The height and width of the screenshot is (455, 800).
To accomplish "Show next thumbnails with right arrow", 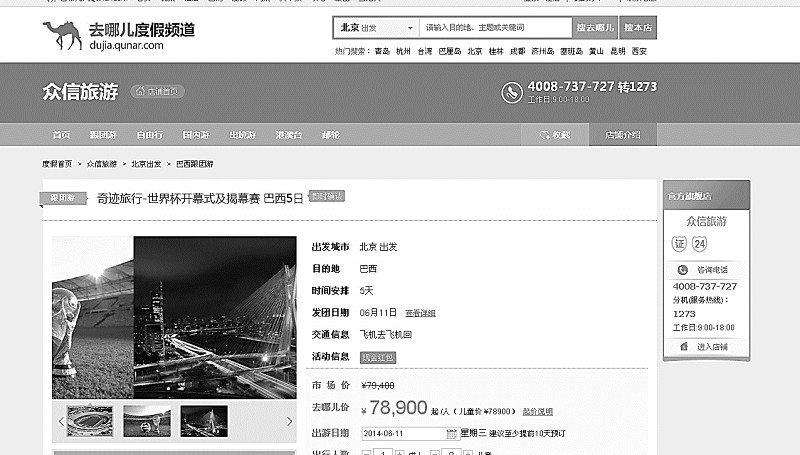I will click(289, 421).
